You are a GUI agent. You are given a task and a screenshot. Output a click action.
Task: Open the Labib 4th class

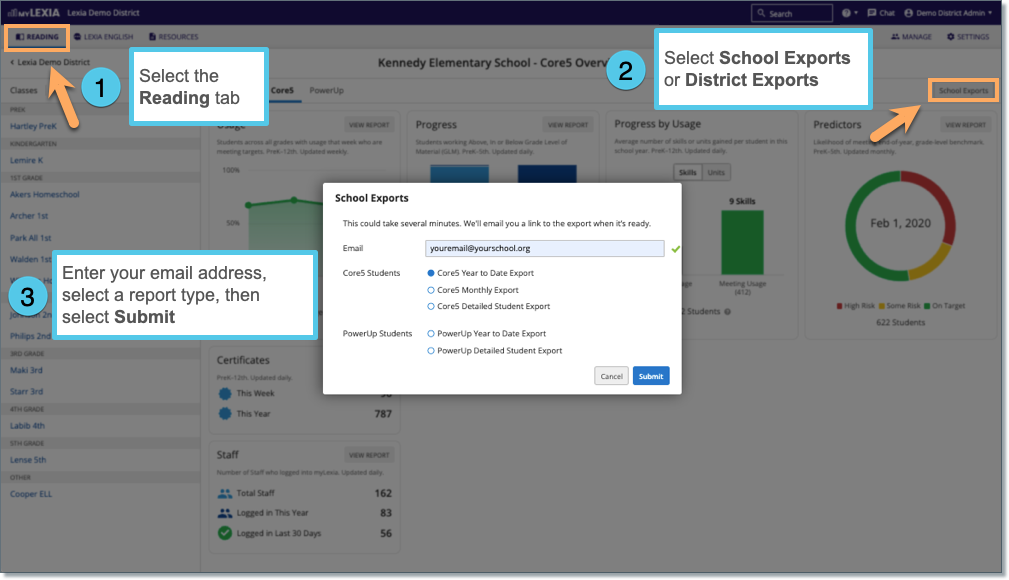[x=27, y=426]
